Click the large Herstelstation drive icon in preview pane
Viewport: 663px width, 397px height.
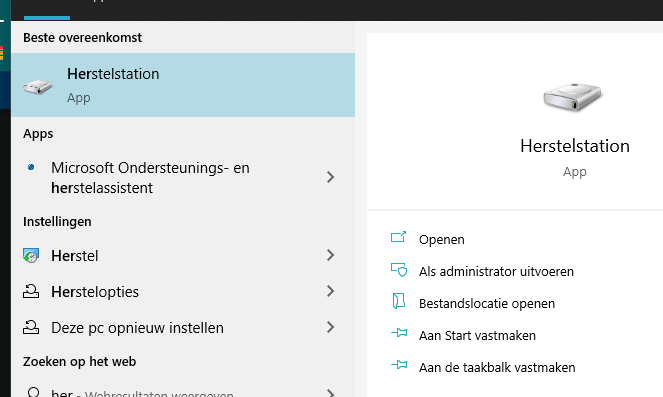coord(574,97)
